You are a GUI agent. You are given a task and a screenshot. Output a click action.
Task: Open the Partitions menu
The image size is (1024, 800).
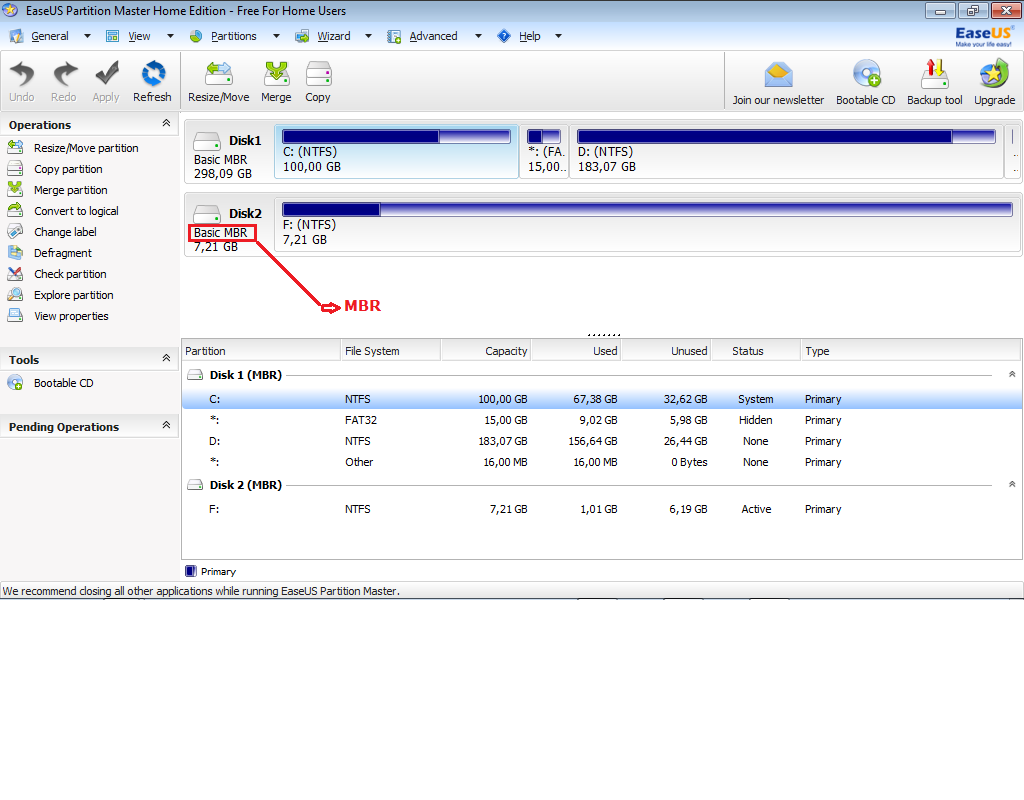pyautogui.click(x=233, y=37)
